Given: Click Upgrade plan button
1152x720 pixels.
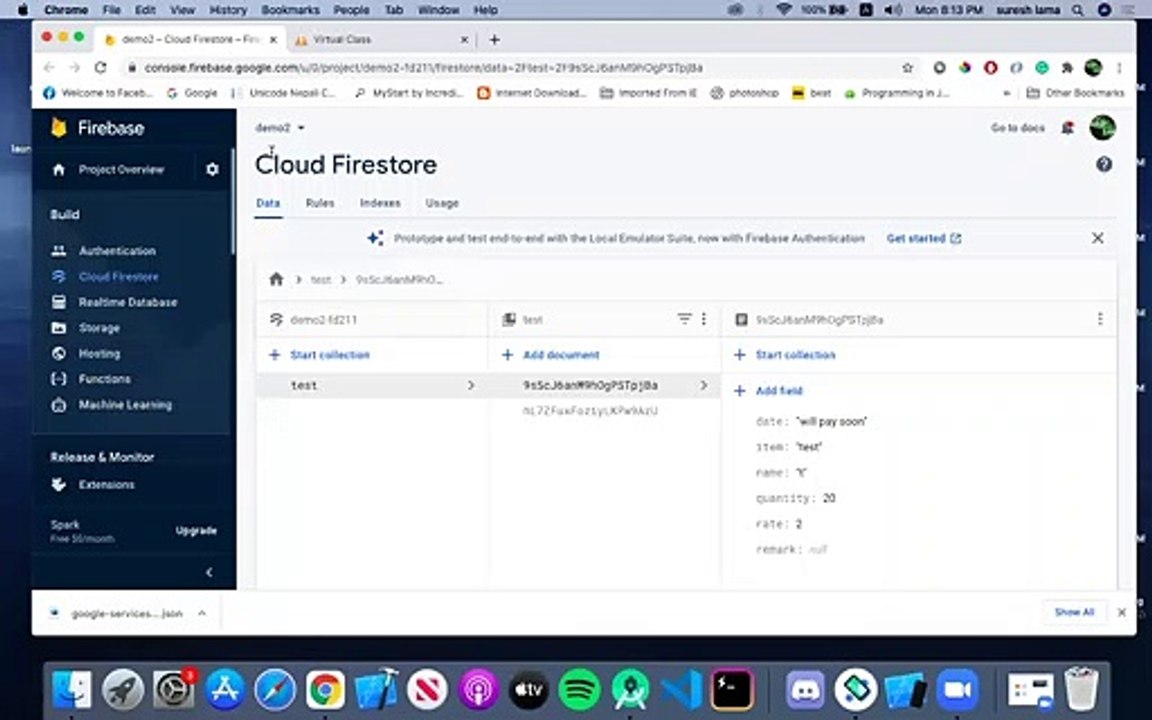Looking at the screenshot, I should coord(196,530).
